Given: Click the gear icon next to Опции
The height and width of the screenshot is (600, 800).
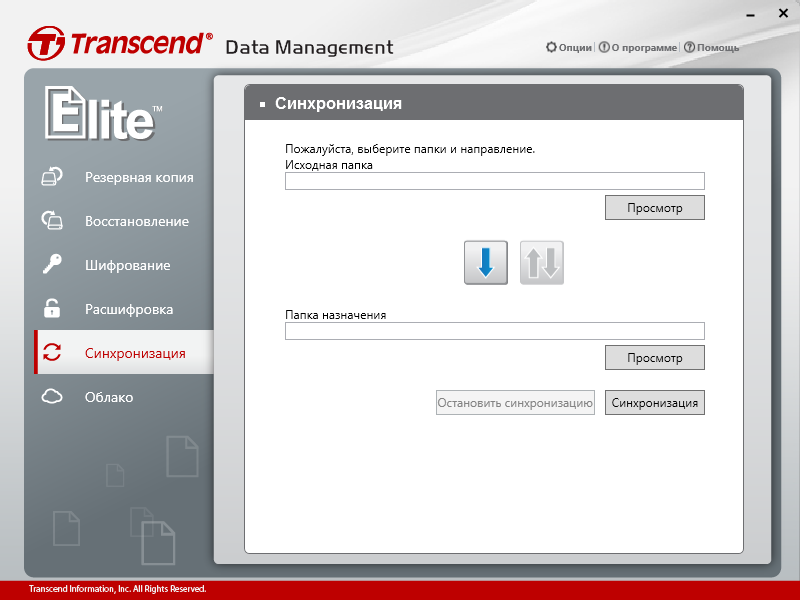Looking at the screenshot, I should pos(551,47).
